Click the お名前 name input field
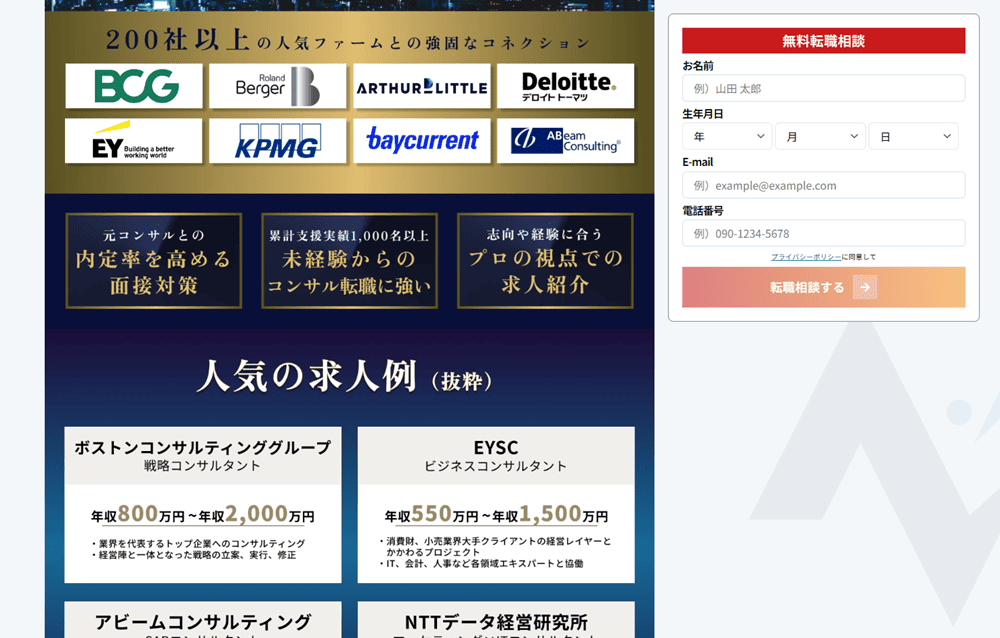The width and height of the screenshot is (1000, 638). point(823,88)
